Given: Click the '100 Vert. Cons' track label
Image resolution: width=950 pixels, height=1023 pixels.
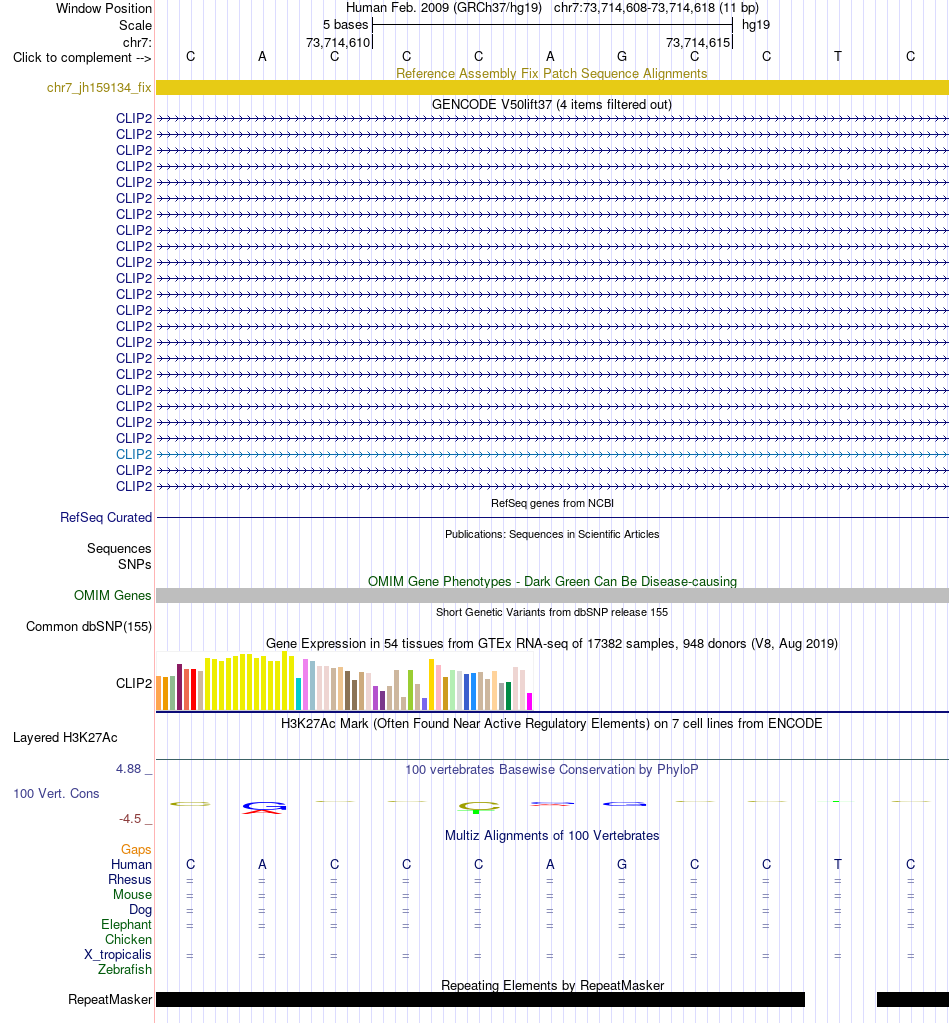Looking at the screenshot, I should 56,793.
